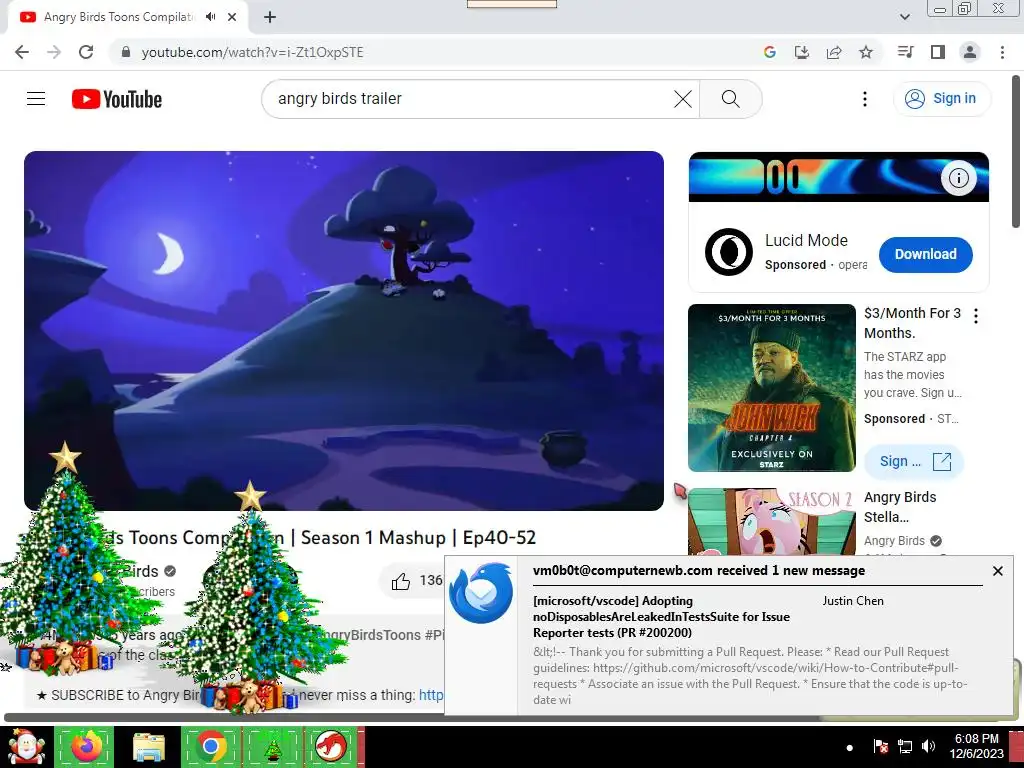The width and height of the screenshot is (1024, 768).
Task: Click page vertical scrollbar
Action: tap(1016, 153)
